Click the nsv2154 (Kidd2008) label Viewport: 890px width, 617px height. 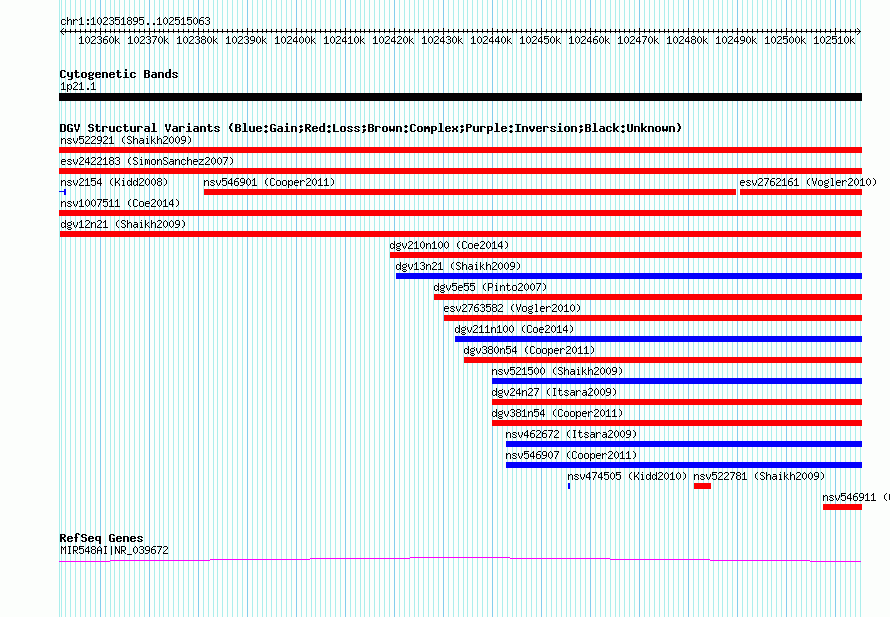coord(114,182)
